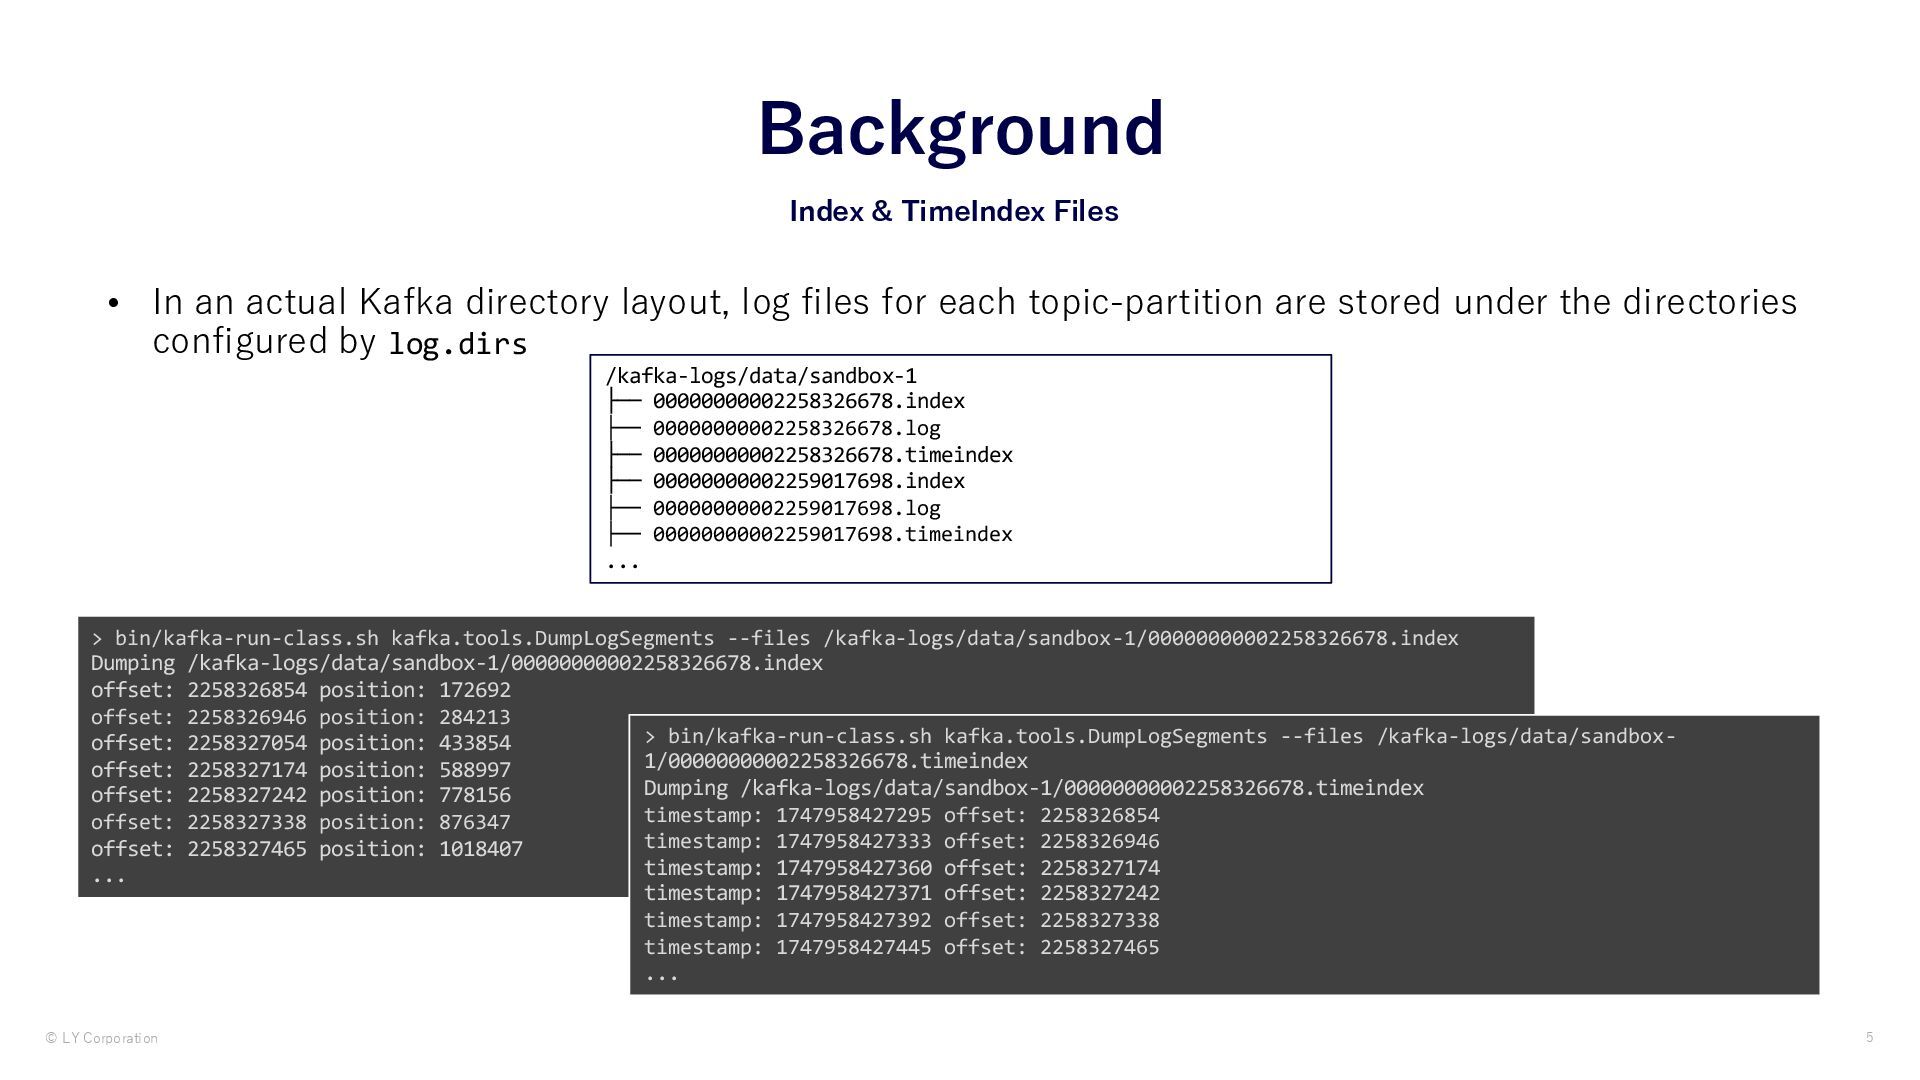Click the LY Corporation copyright footer
The height and width of the screenshot is (1080, 1920).
click(101, 1038)
